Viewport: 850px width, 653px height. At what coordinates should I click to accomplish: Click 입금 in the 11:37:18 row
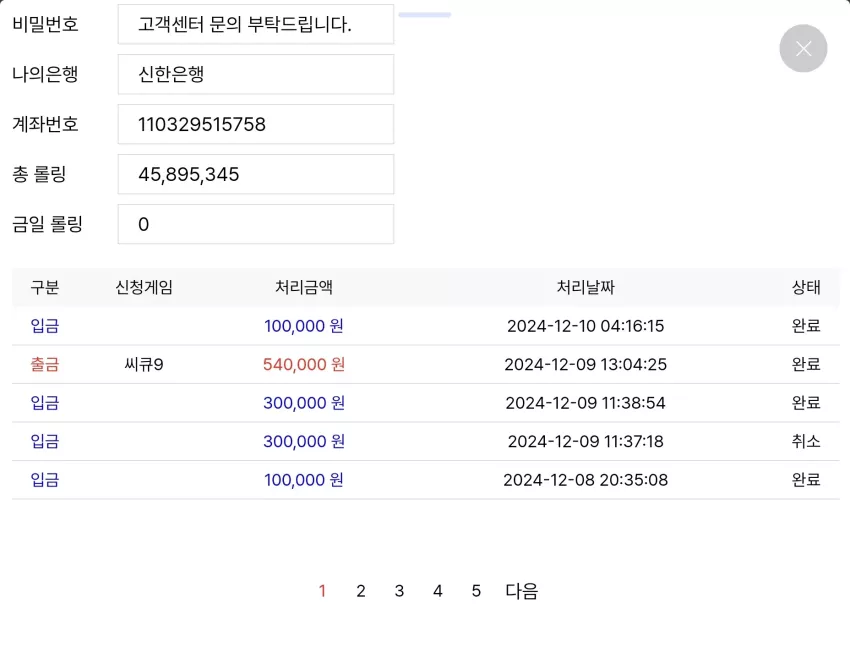(45, 441)
